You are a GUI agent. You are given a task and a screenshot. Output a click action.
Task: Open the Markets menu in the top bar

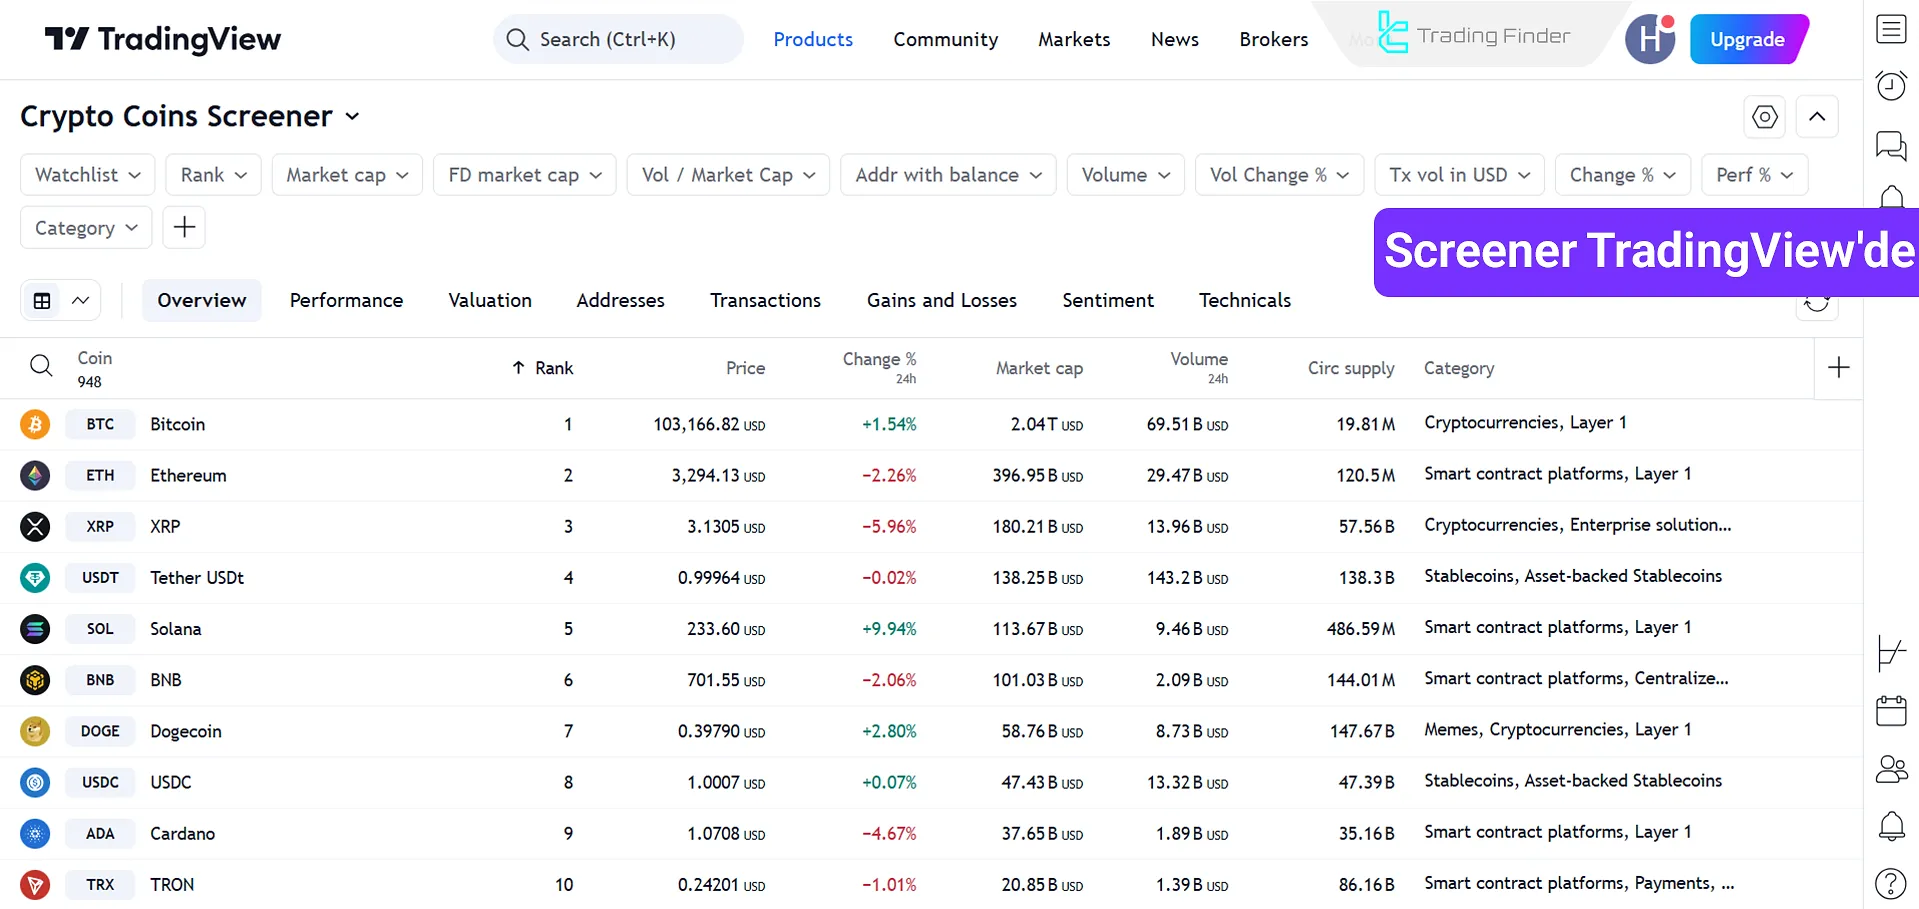(1073, 39)
